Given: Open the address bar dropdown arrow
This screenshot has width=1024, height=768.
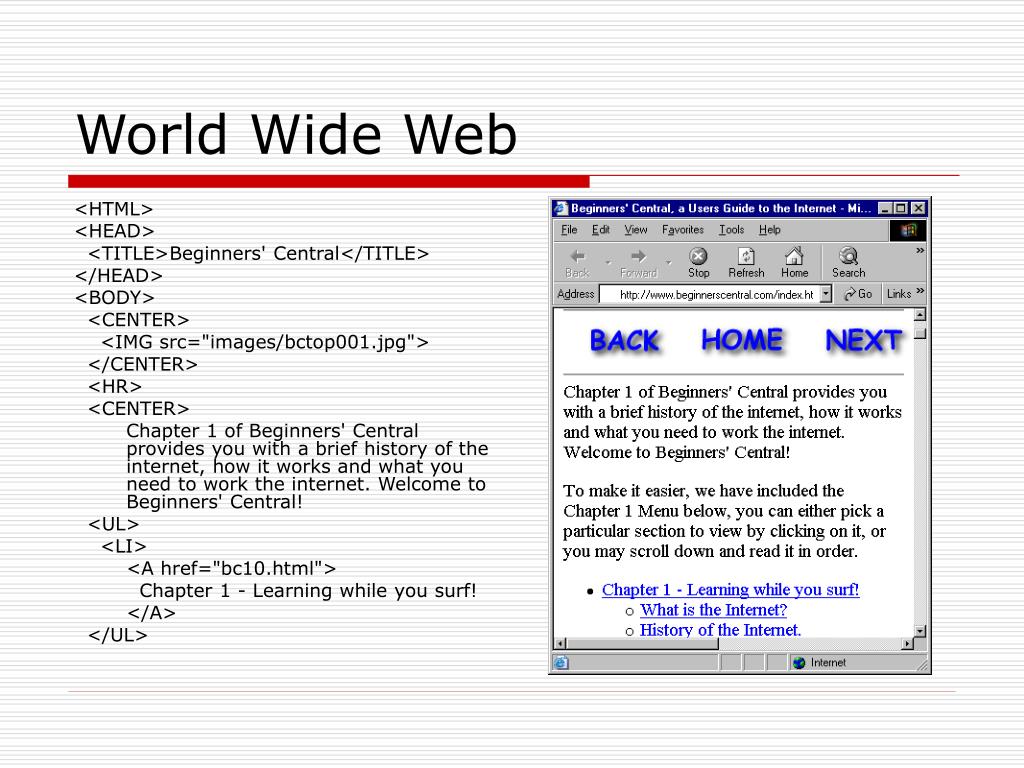Looking at the screenshot, I should [x=826, y=294].
